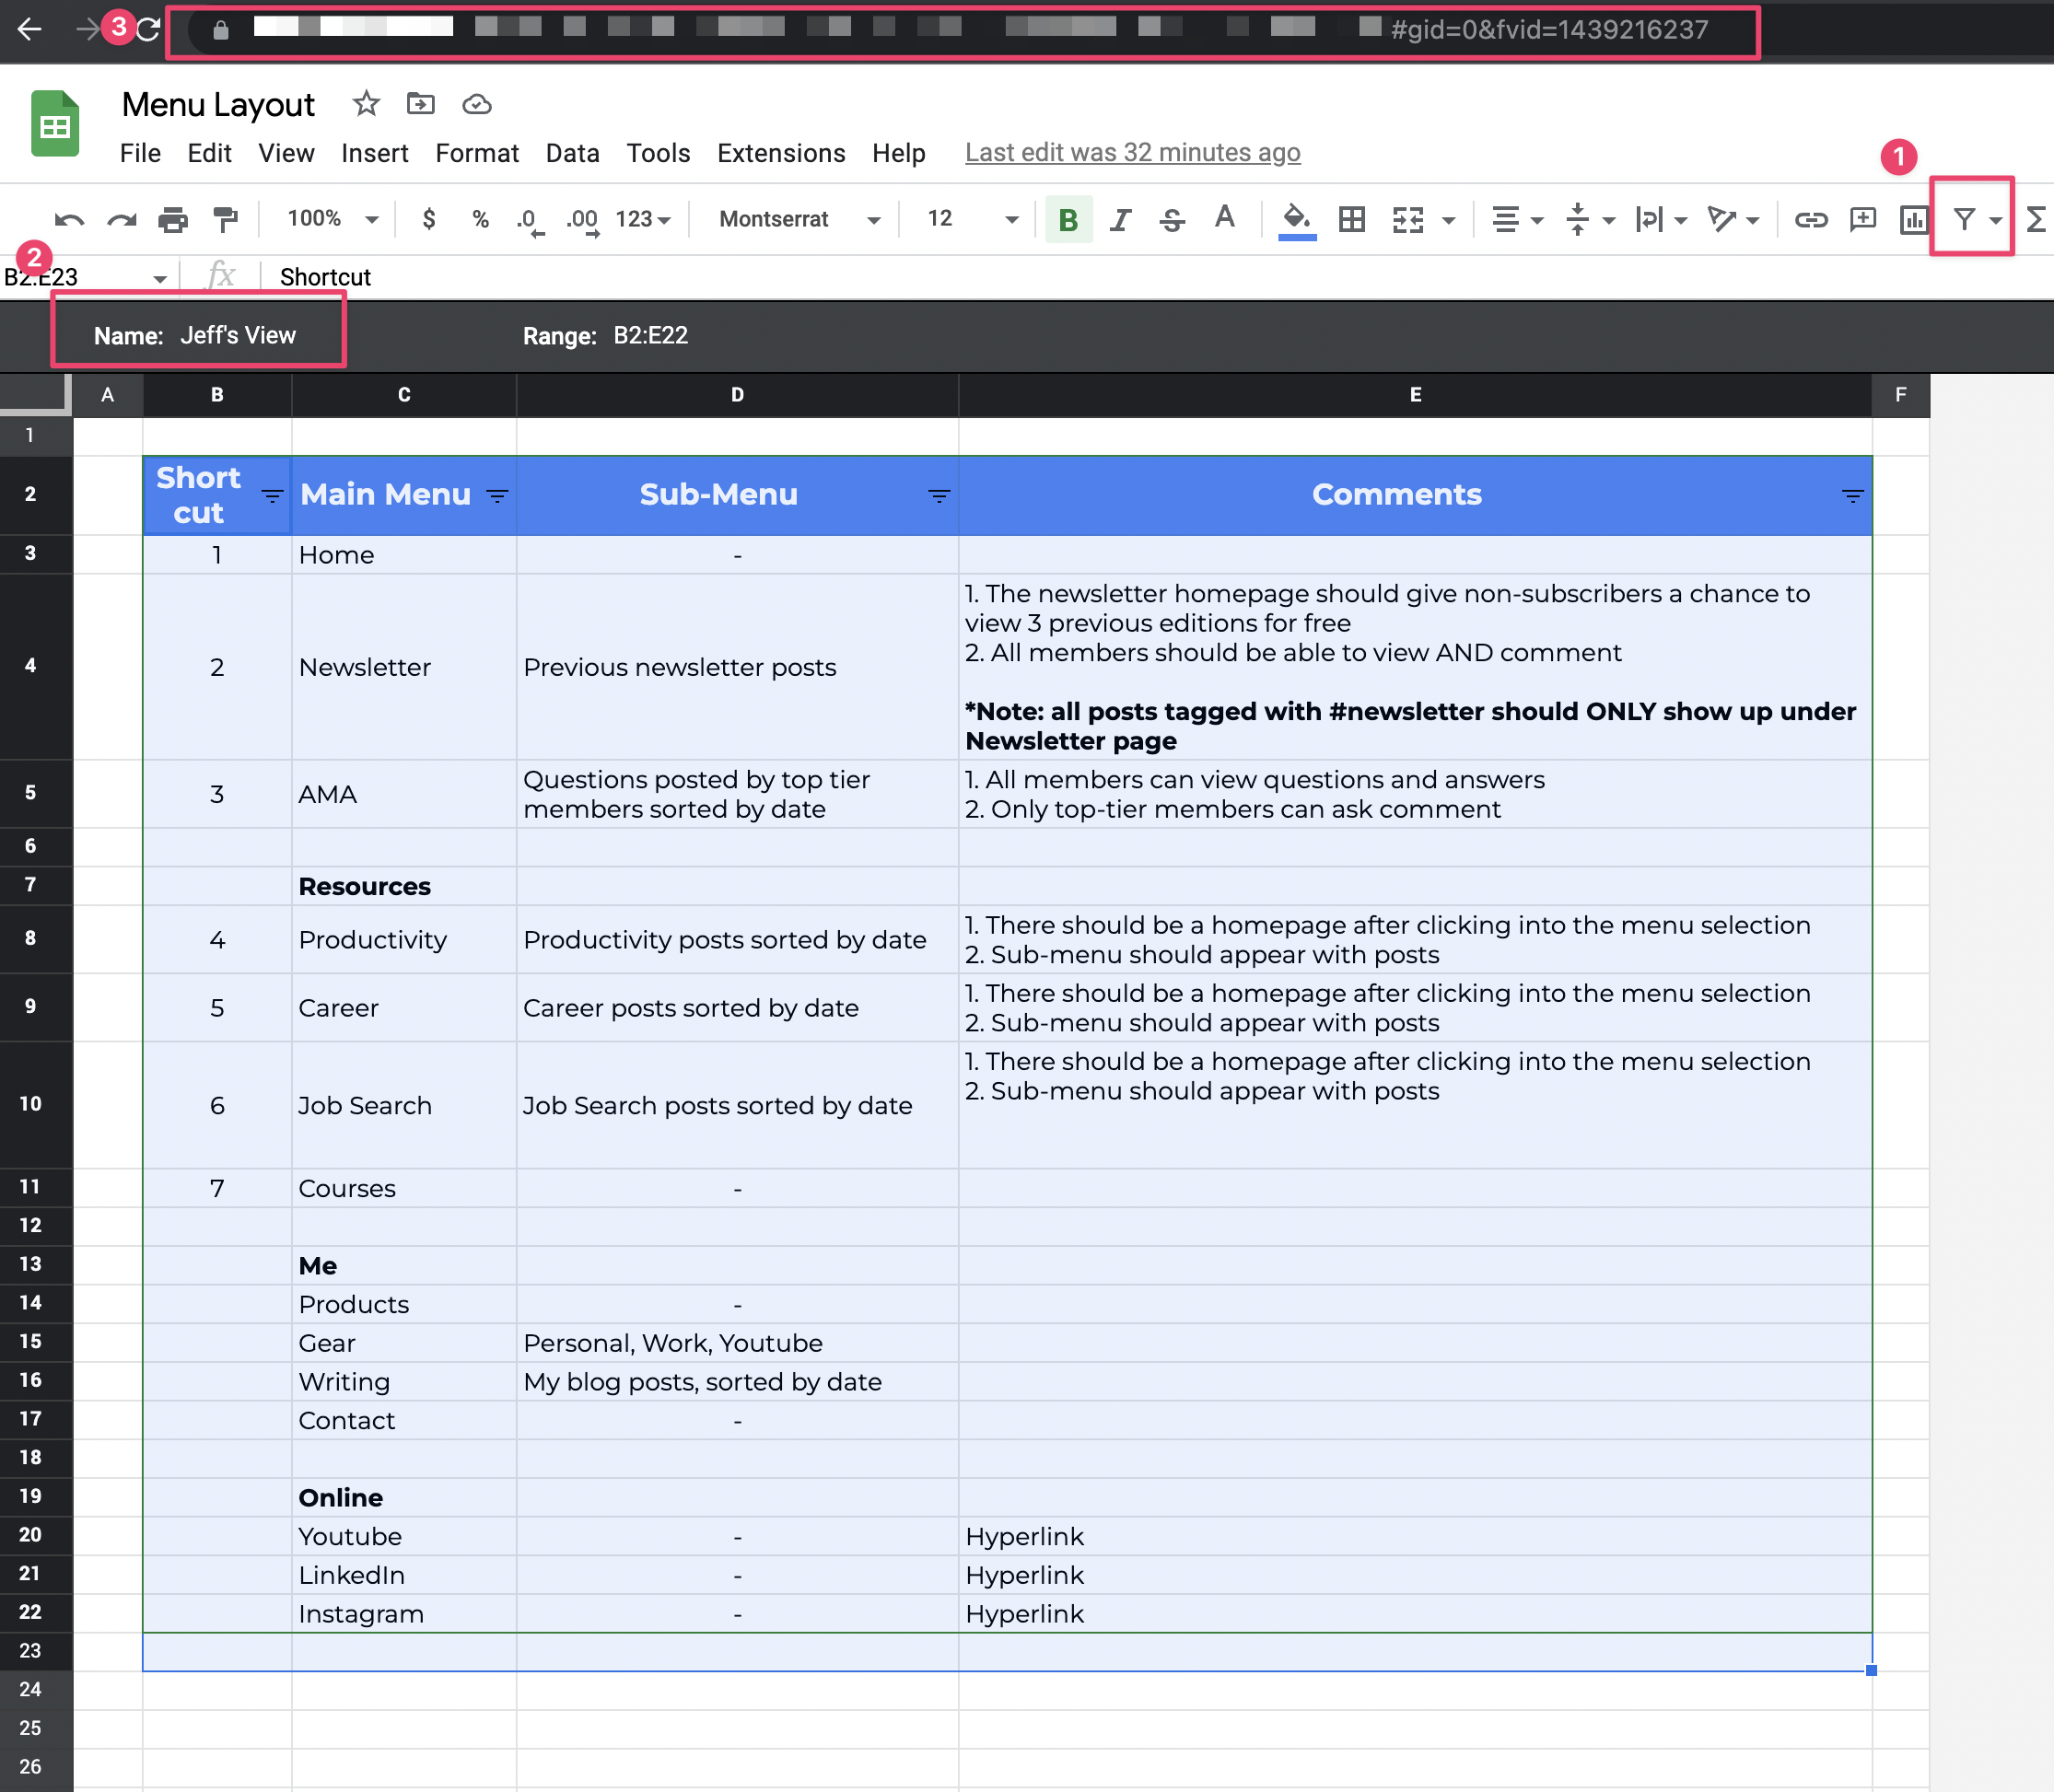Click the Merge cells icon
2054x1792 pixels.
pos(1408,220)
